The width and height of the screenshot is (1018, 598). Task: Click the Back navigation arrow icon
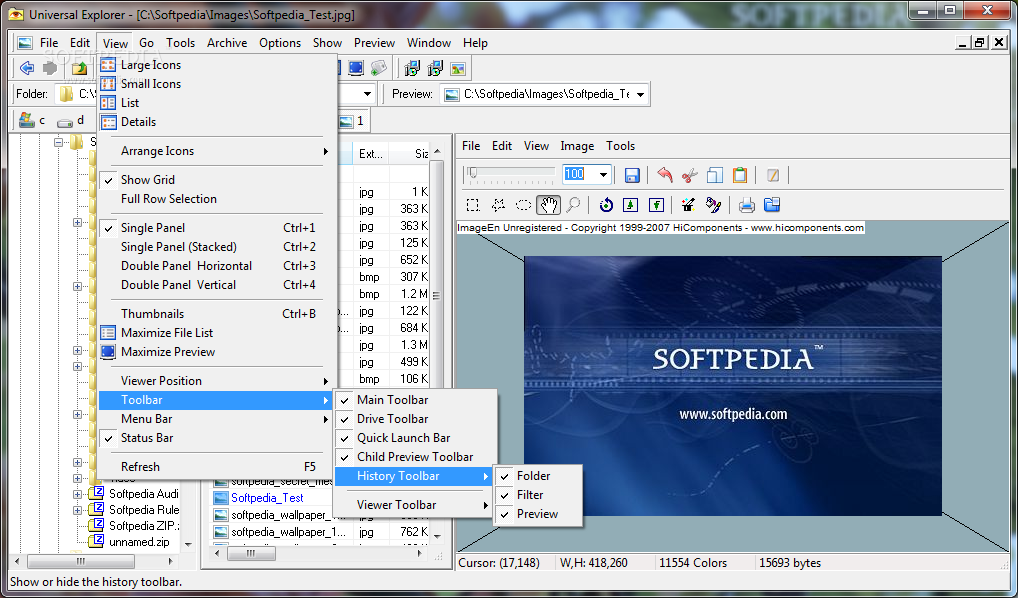tap(27, 68)
